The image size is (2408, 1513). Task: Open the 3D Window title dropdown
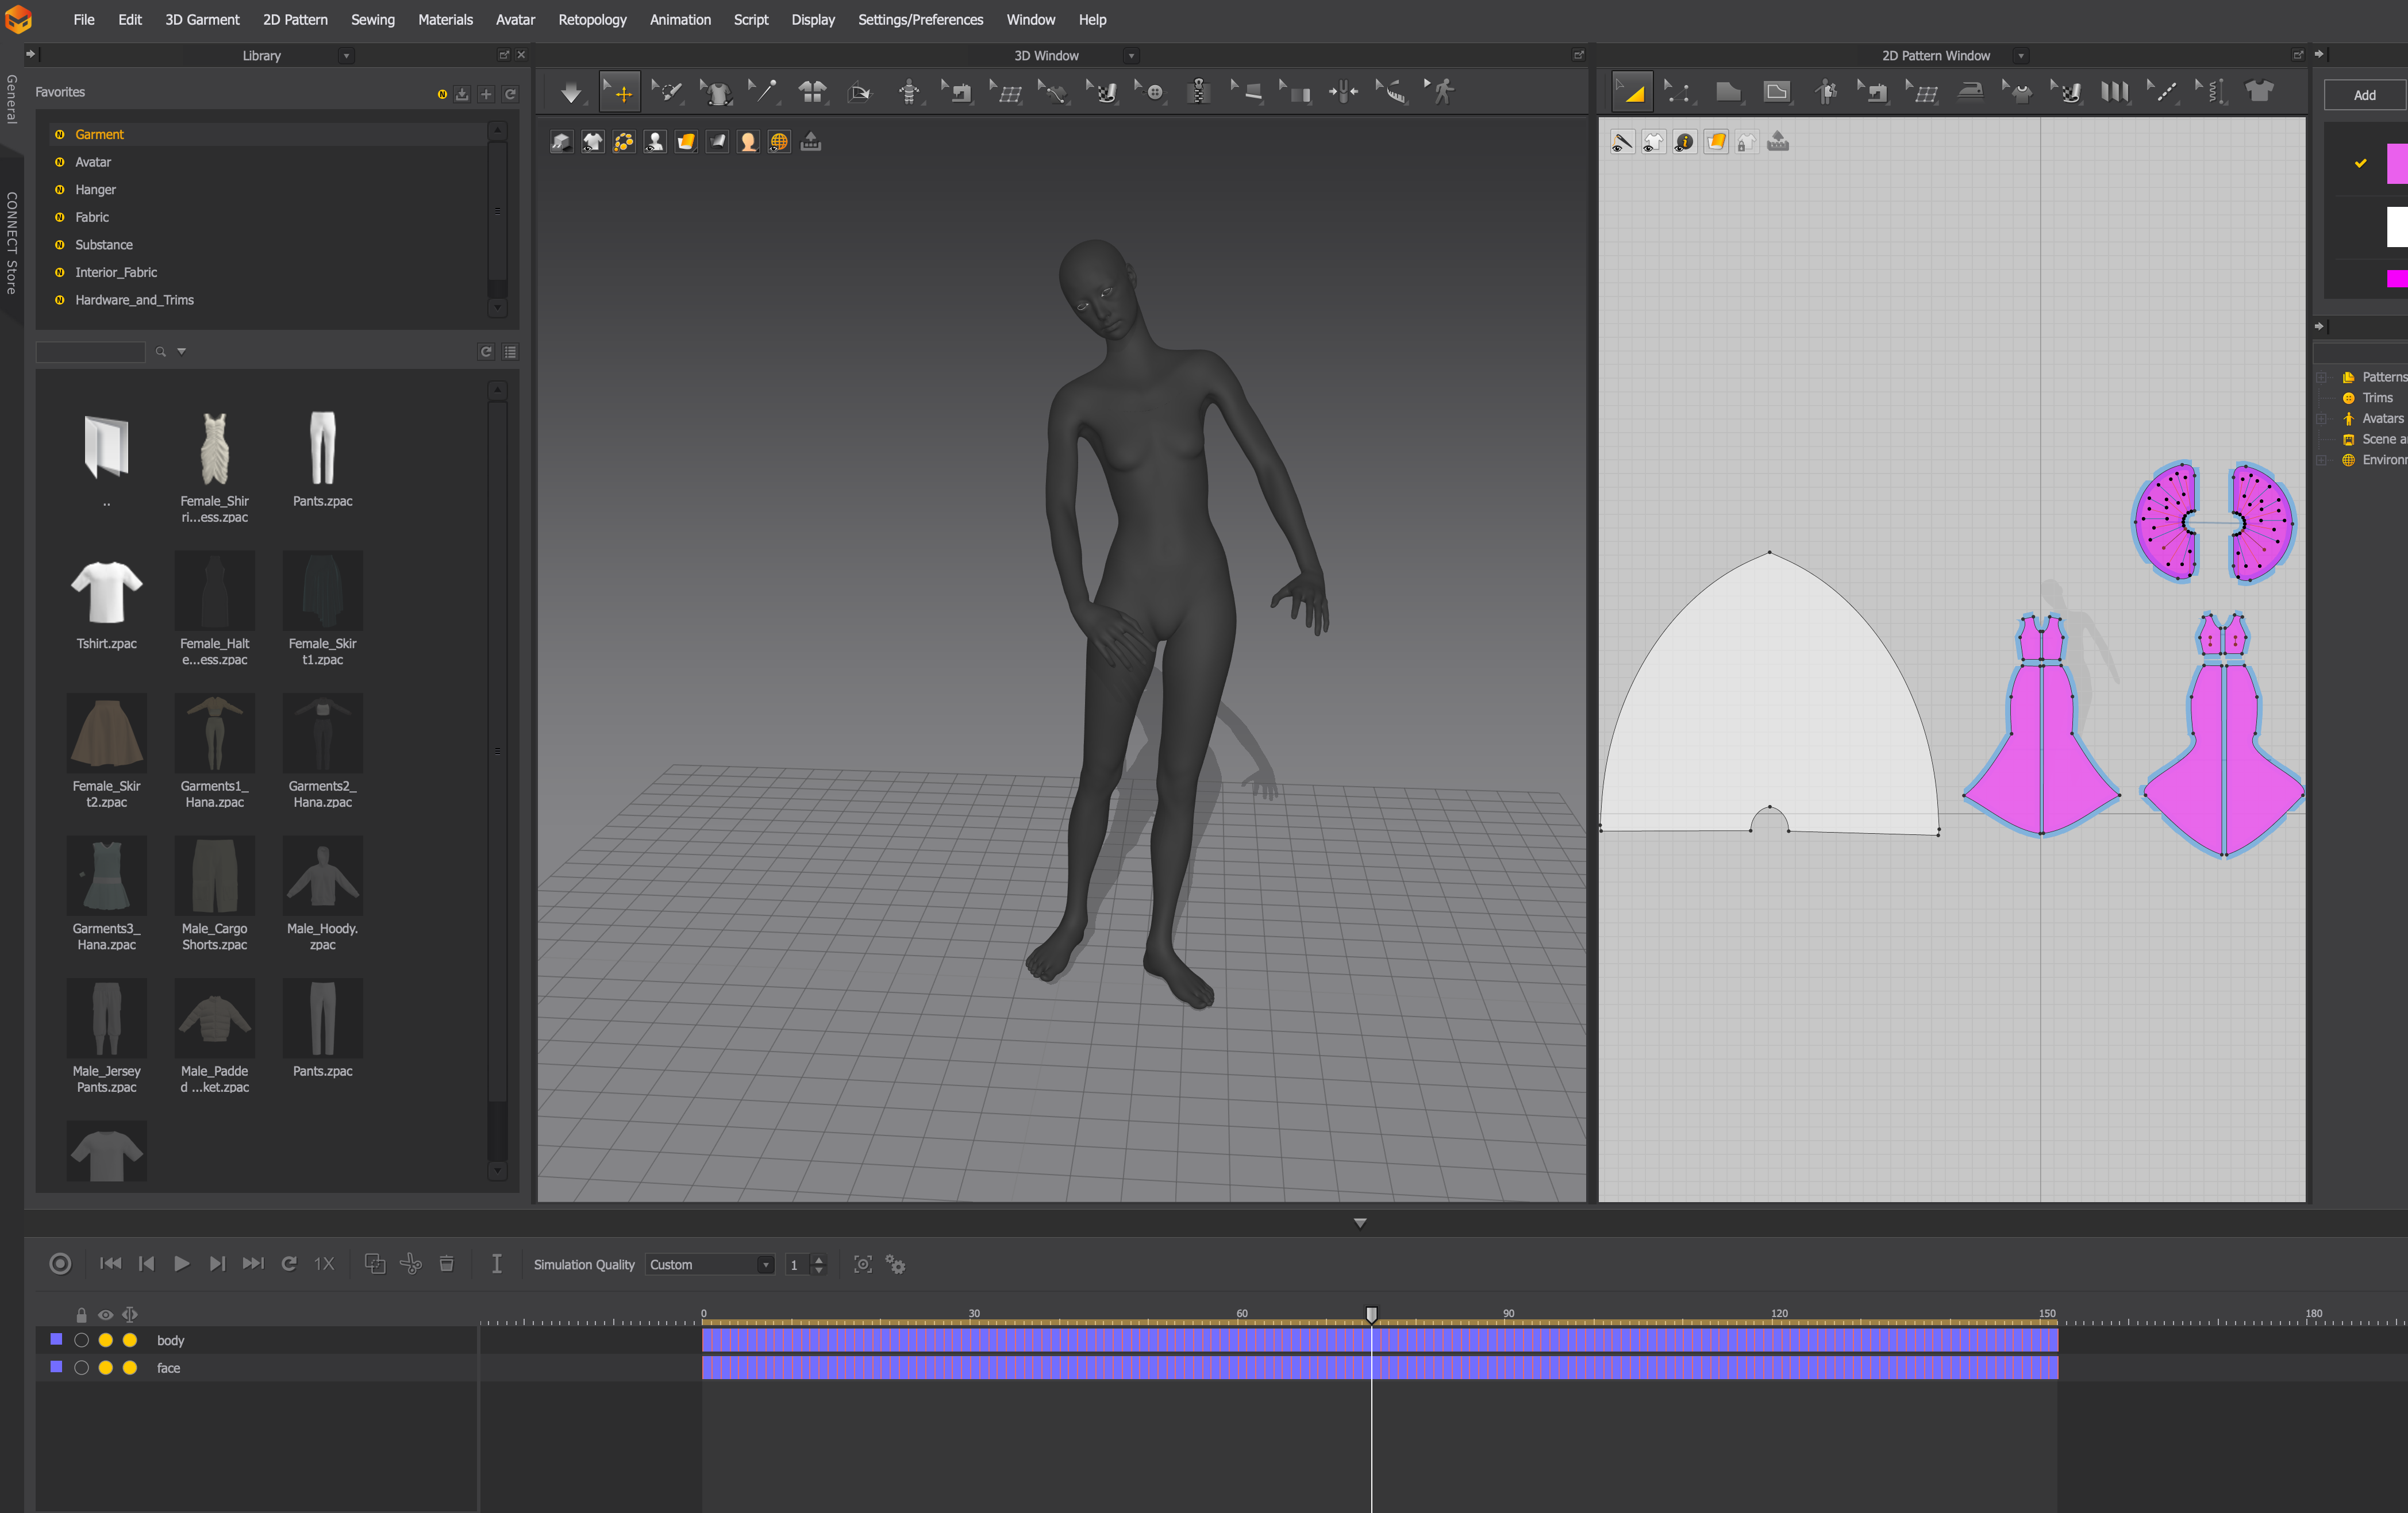pos(1131,56)
